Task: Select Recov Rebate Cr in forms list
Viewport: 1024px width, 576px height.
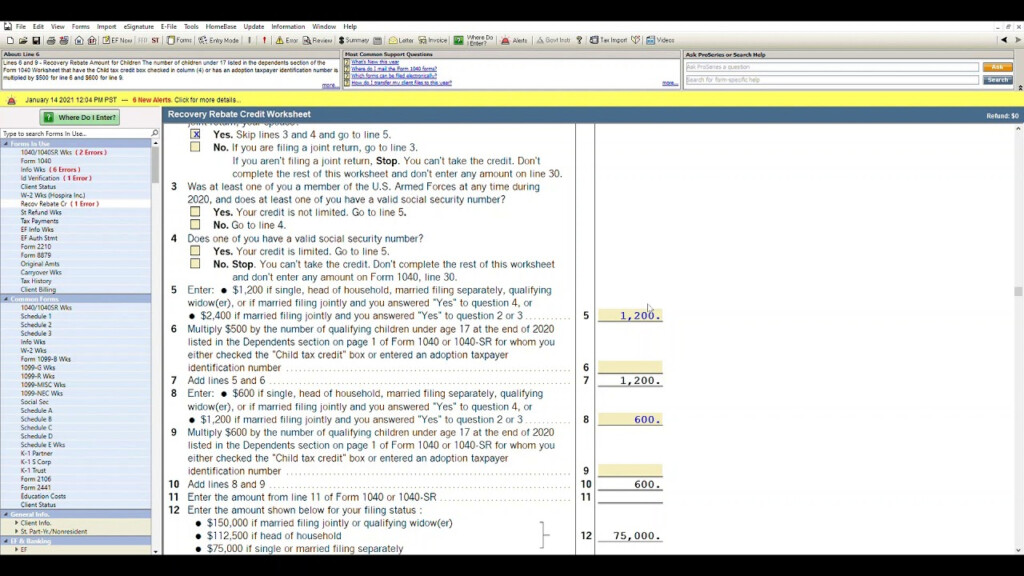Action: 59,204
